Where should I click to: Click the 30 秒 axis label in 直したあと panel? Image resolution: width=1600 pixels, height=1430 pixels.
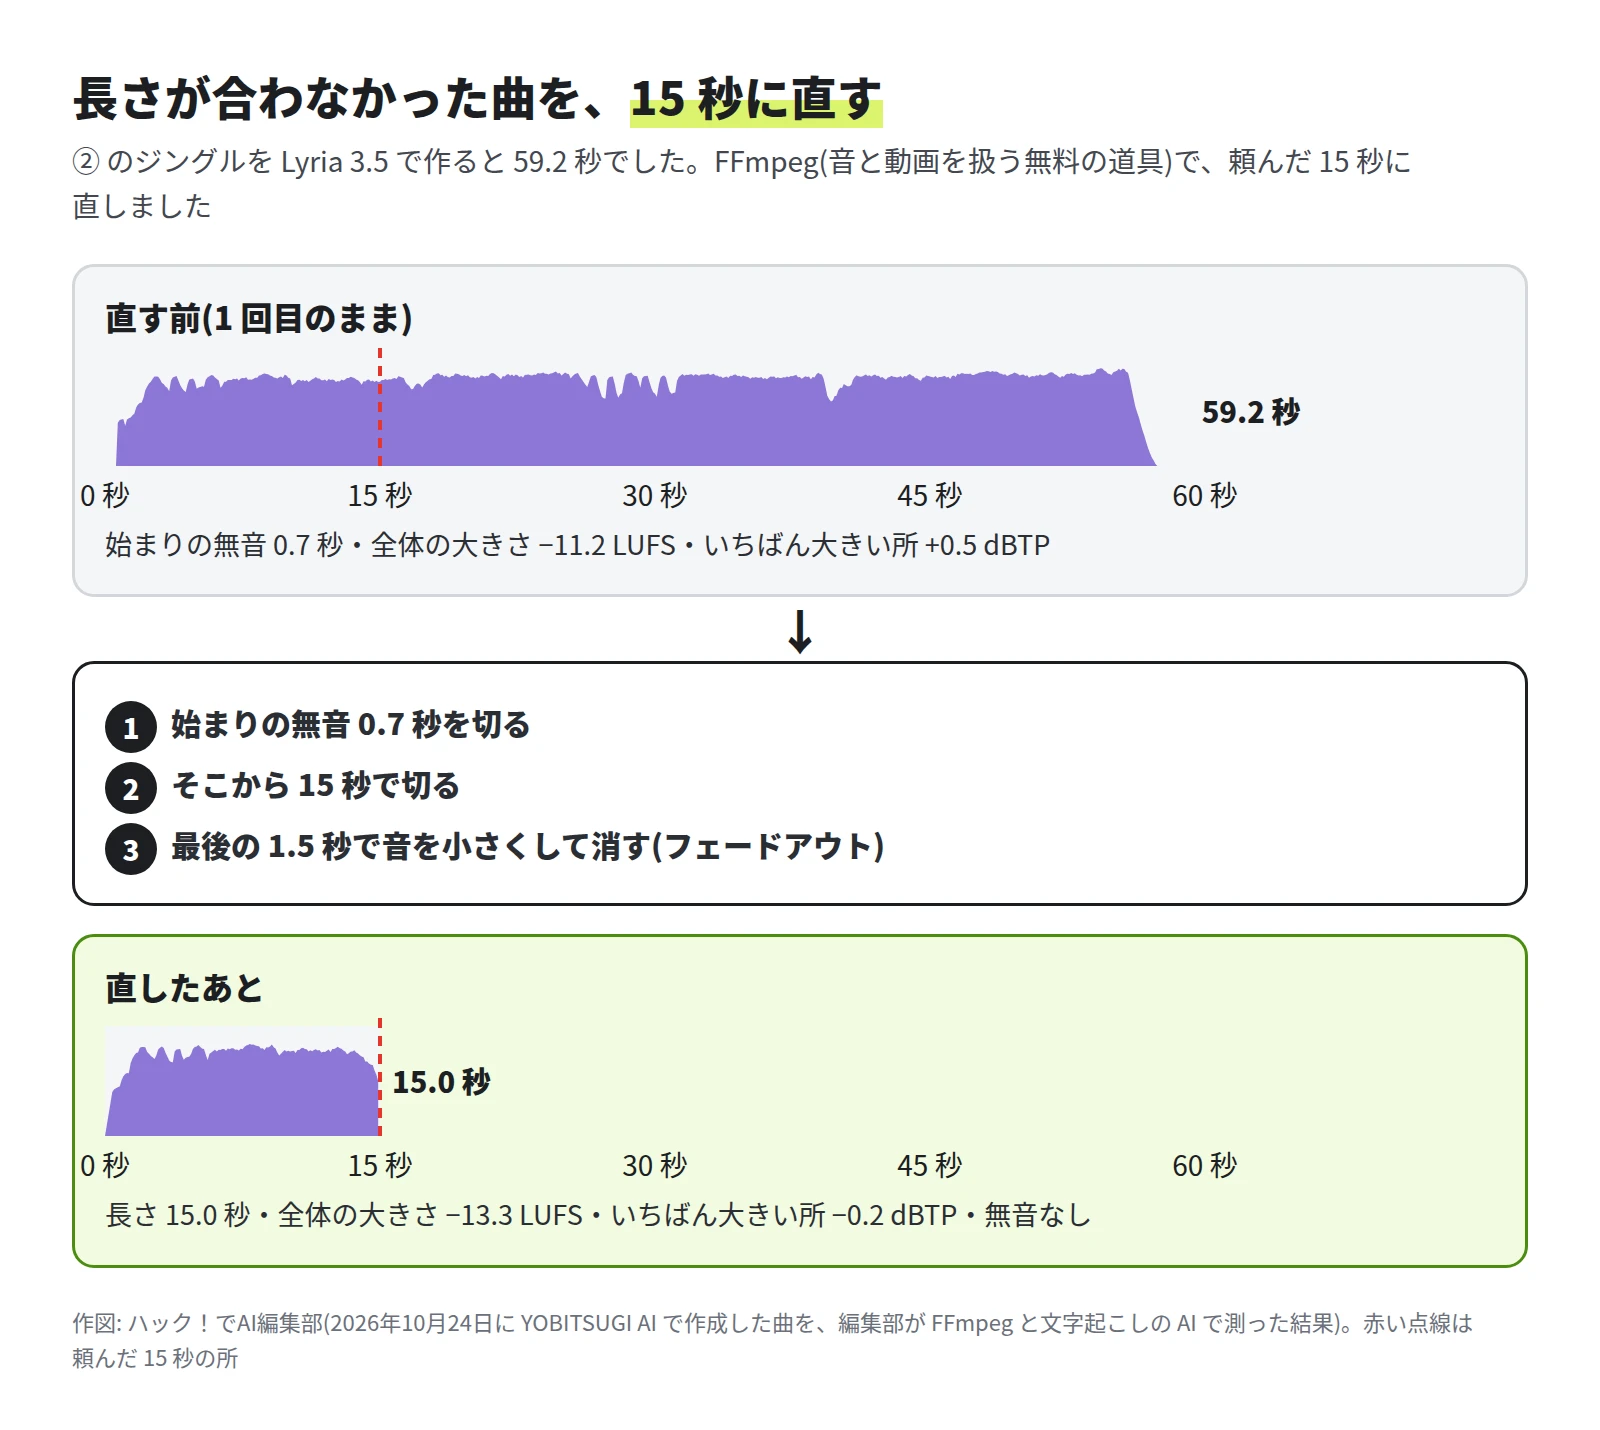pos(655,1165)
